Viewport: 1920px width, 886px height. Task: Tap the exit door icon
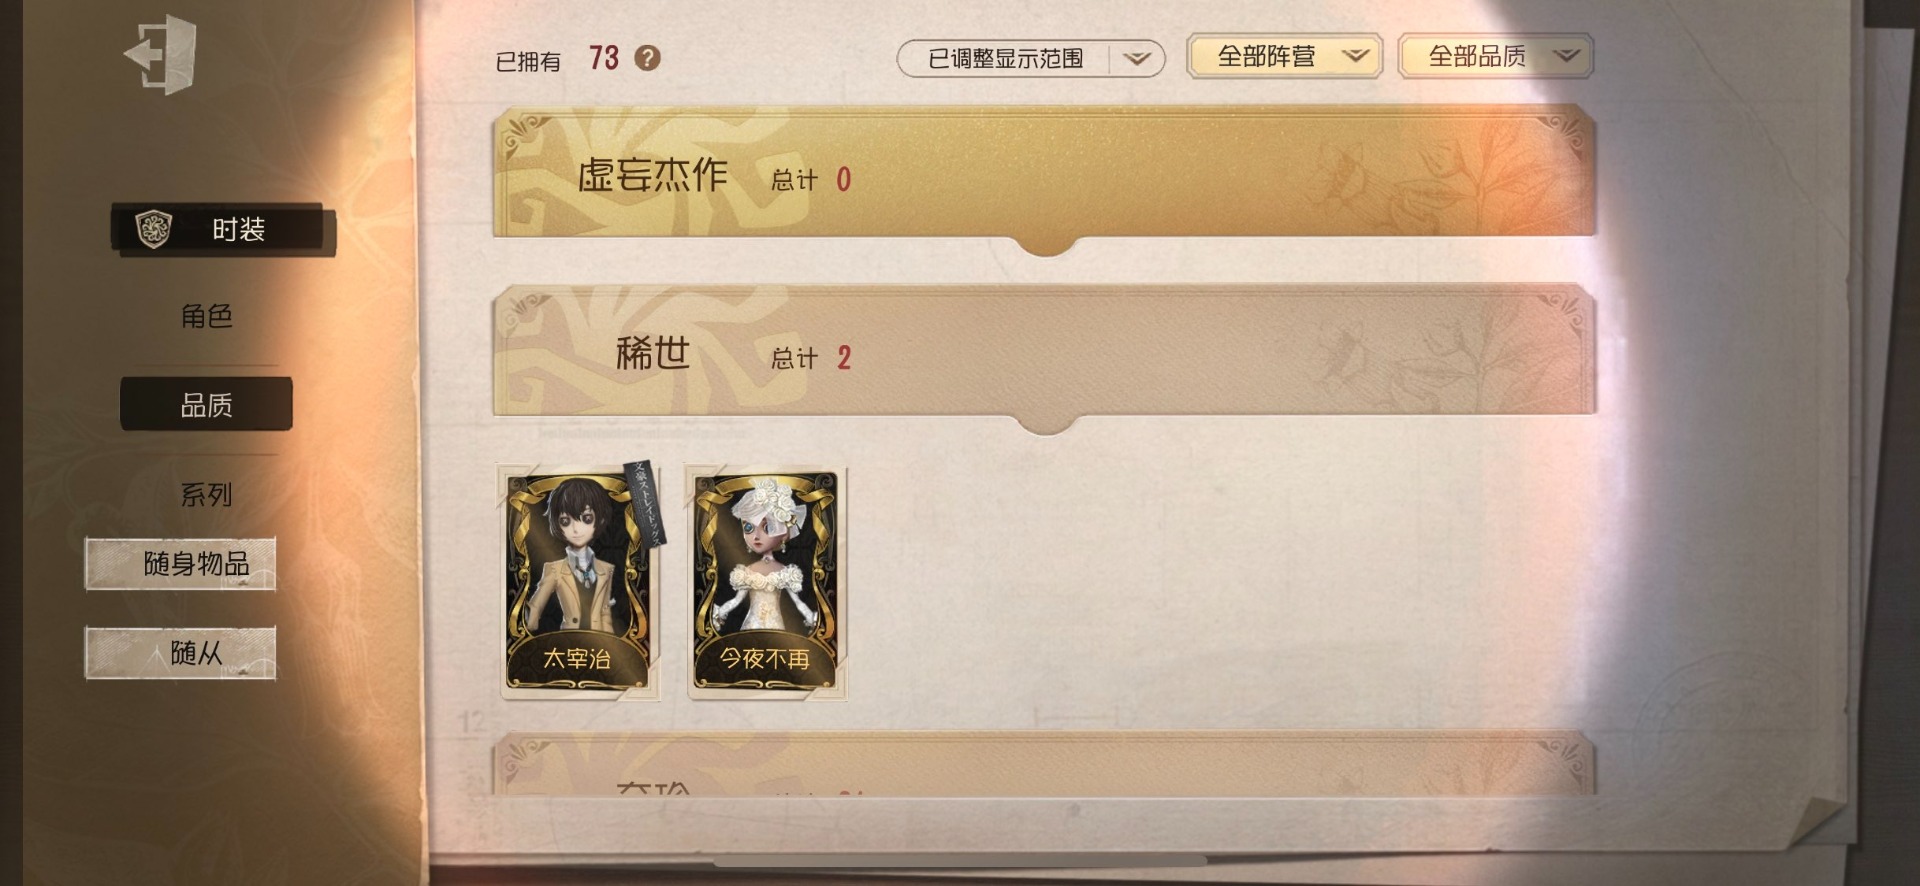pyautogui.click(x=160, y=54)
